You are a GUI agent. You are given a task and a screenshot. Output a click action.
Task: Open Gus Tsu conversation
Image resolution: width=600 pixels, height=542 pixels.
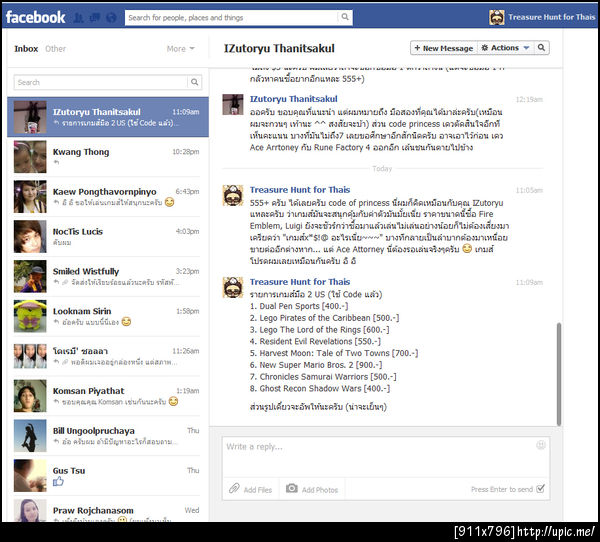(x=108, y=475)
